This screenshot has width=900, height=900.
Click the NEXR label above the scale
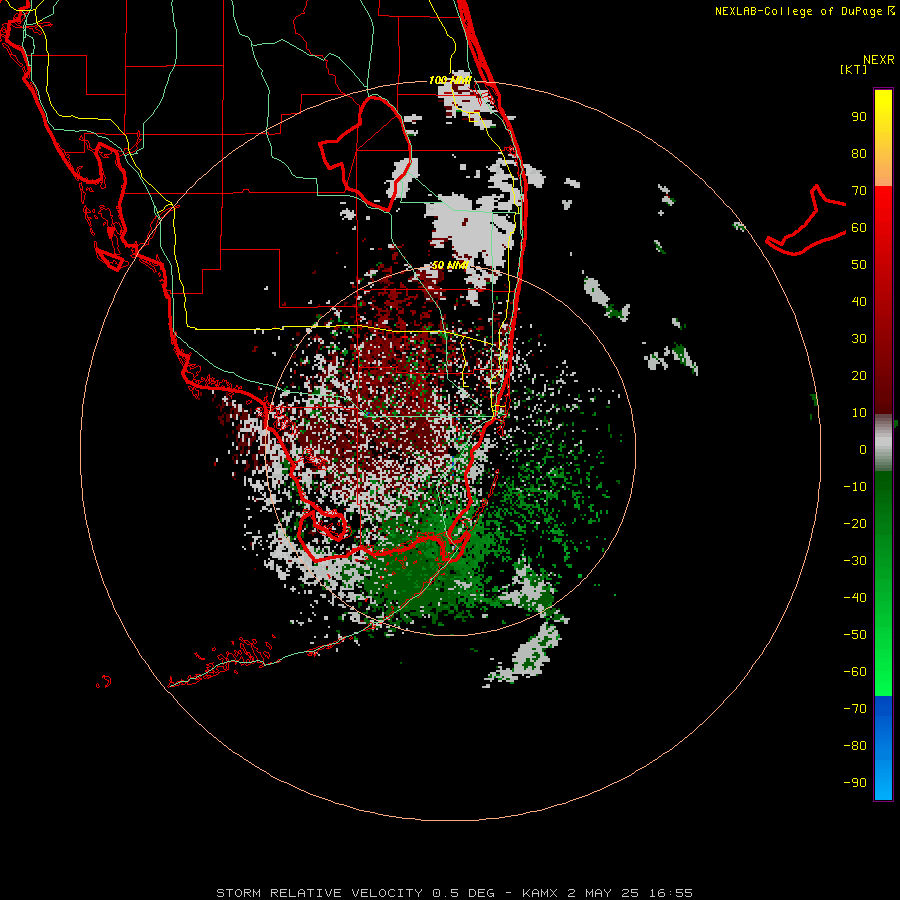(x=878, y=60)
